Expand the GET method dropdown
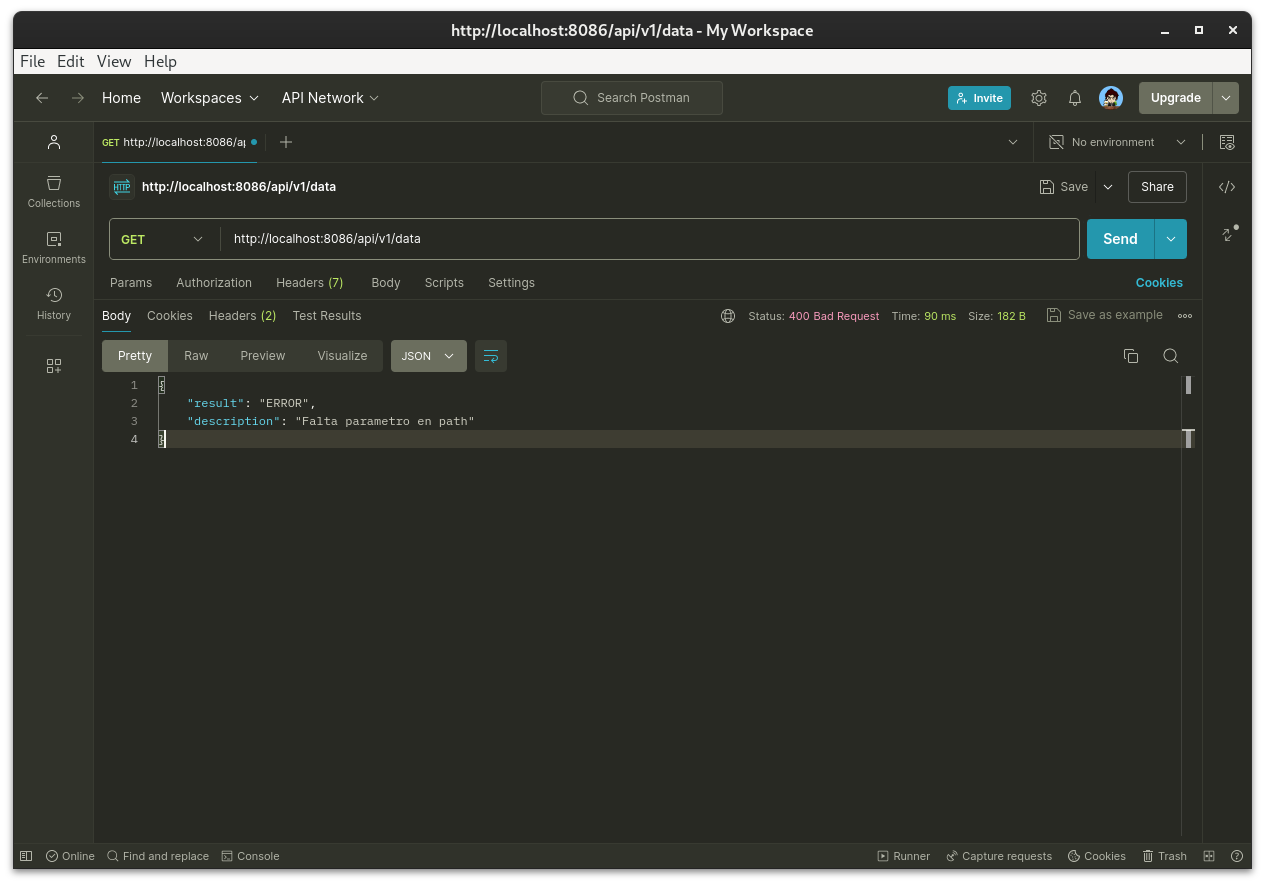1265x885 pixels. pos(162,239)
